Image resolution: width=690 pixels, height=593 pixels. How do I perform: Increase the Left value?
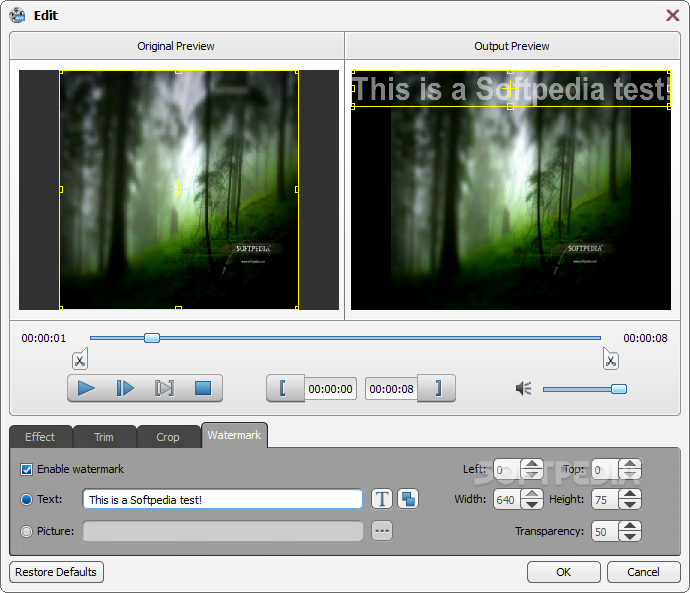(x=532, y=465)
